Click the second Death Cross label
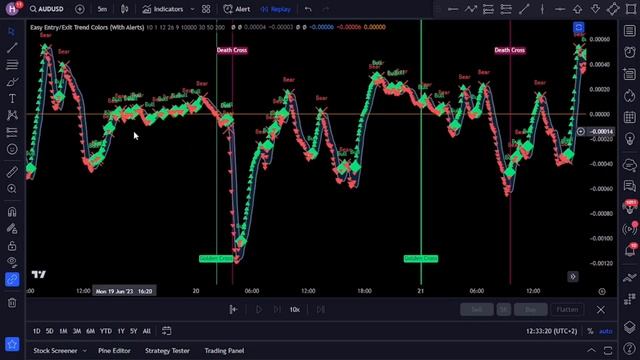This screenshot has height=360, width=640. click(x=509, y=50)
